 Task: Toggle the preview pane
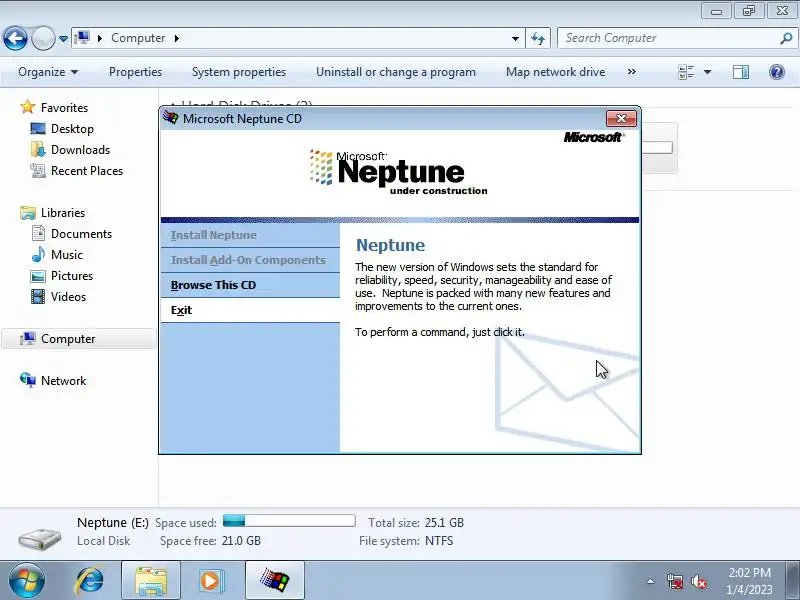[x=741, y=72]
